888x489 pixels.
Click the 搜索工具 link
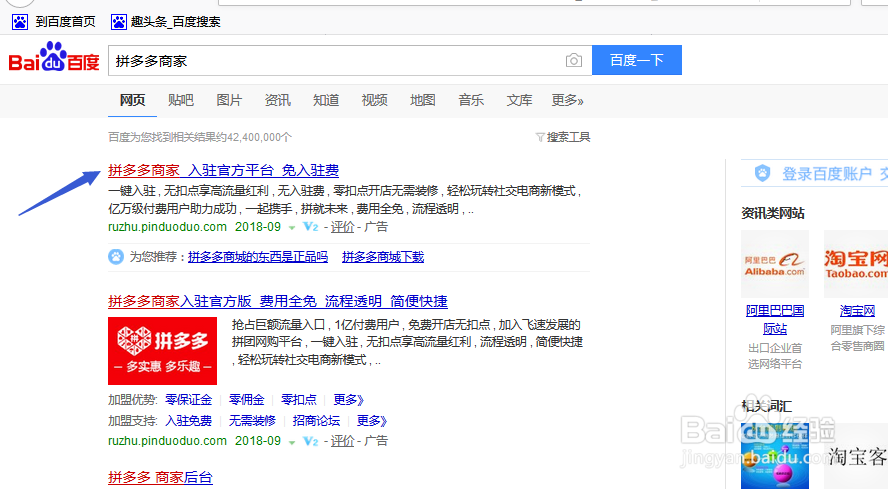568,137
